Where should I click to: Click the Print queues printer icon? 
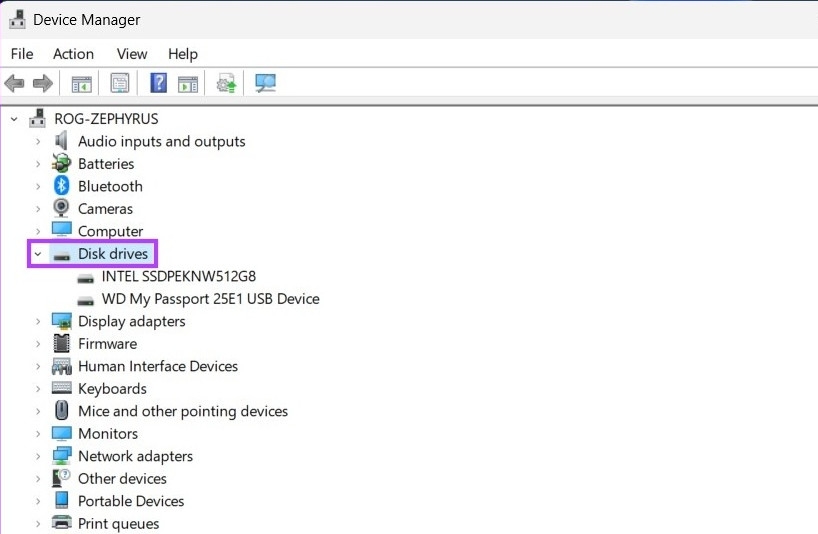point(62,523)
